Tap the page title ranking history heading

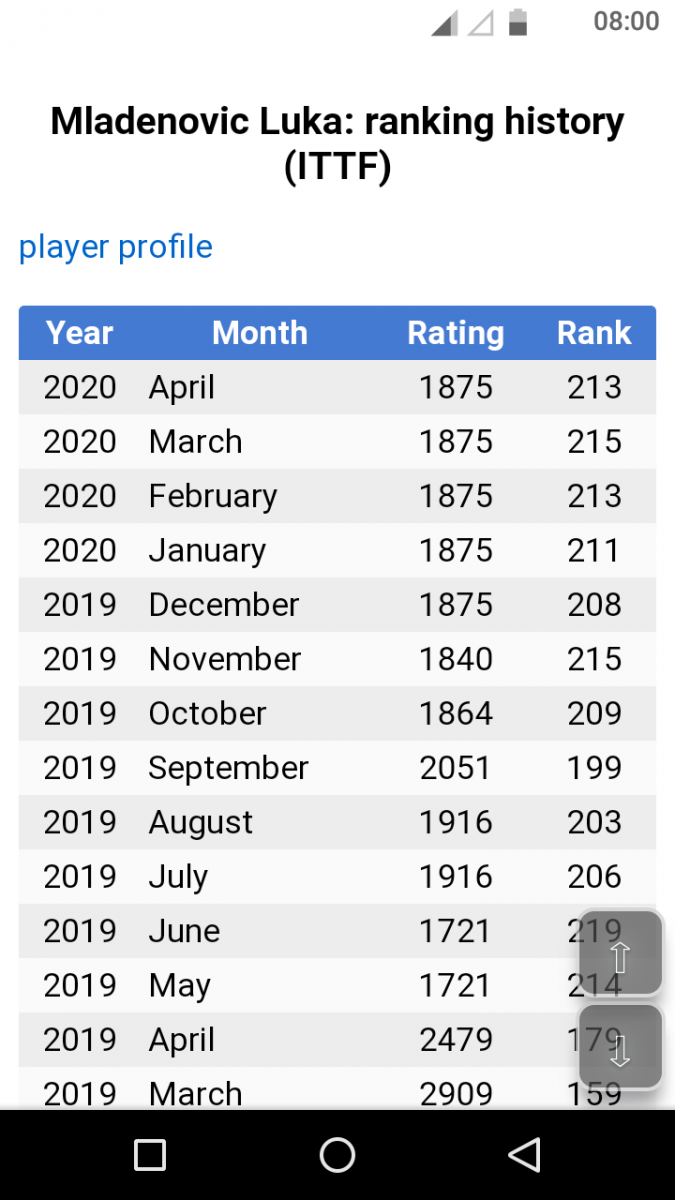(337, 143)
